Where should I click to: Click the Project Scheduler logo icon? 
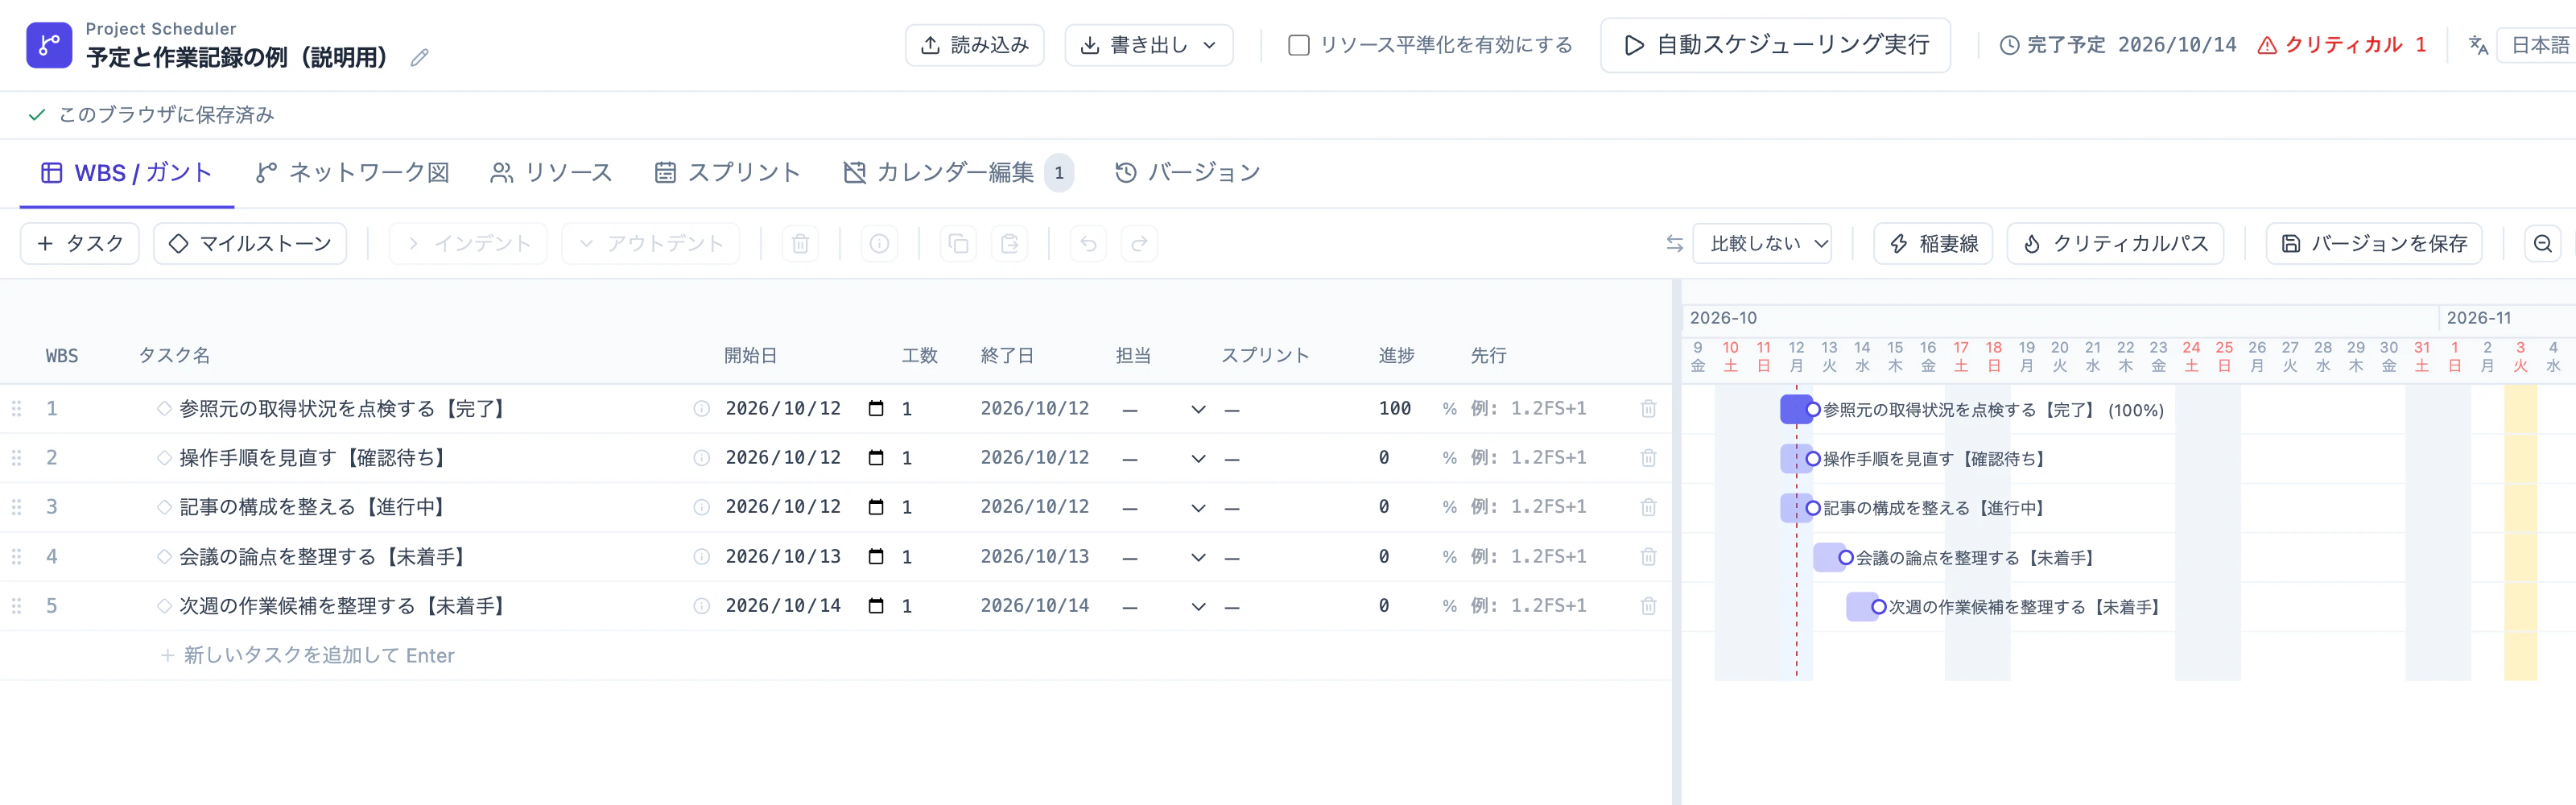(49, 45)
